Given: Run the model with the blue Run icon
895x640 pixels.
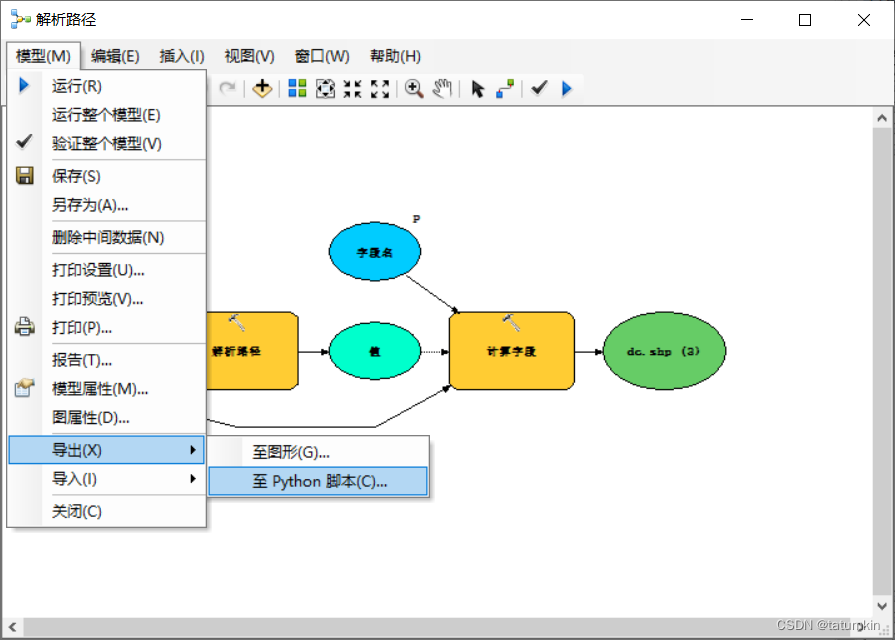Looking at the screenshot, I should click(x=567, y=88).
